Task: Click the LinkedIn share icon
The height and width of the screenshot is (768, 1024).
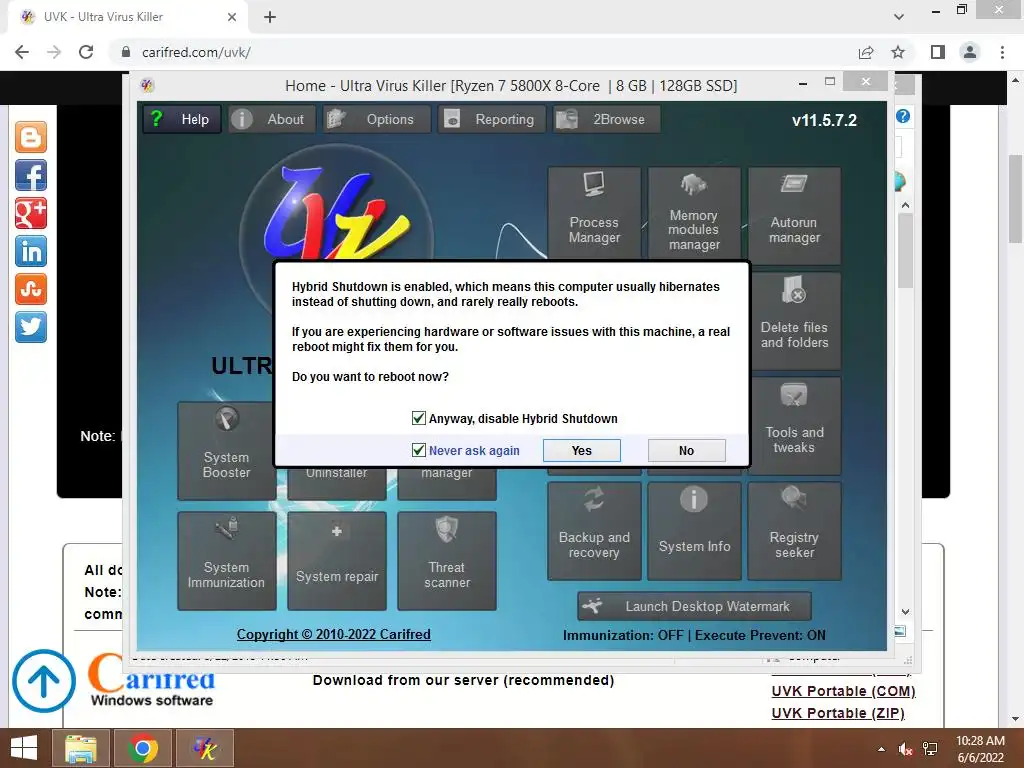Action: (31, 251)
